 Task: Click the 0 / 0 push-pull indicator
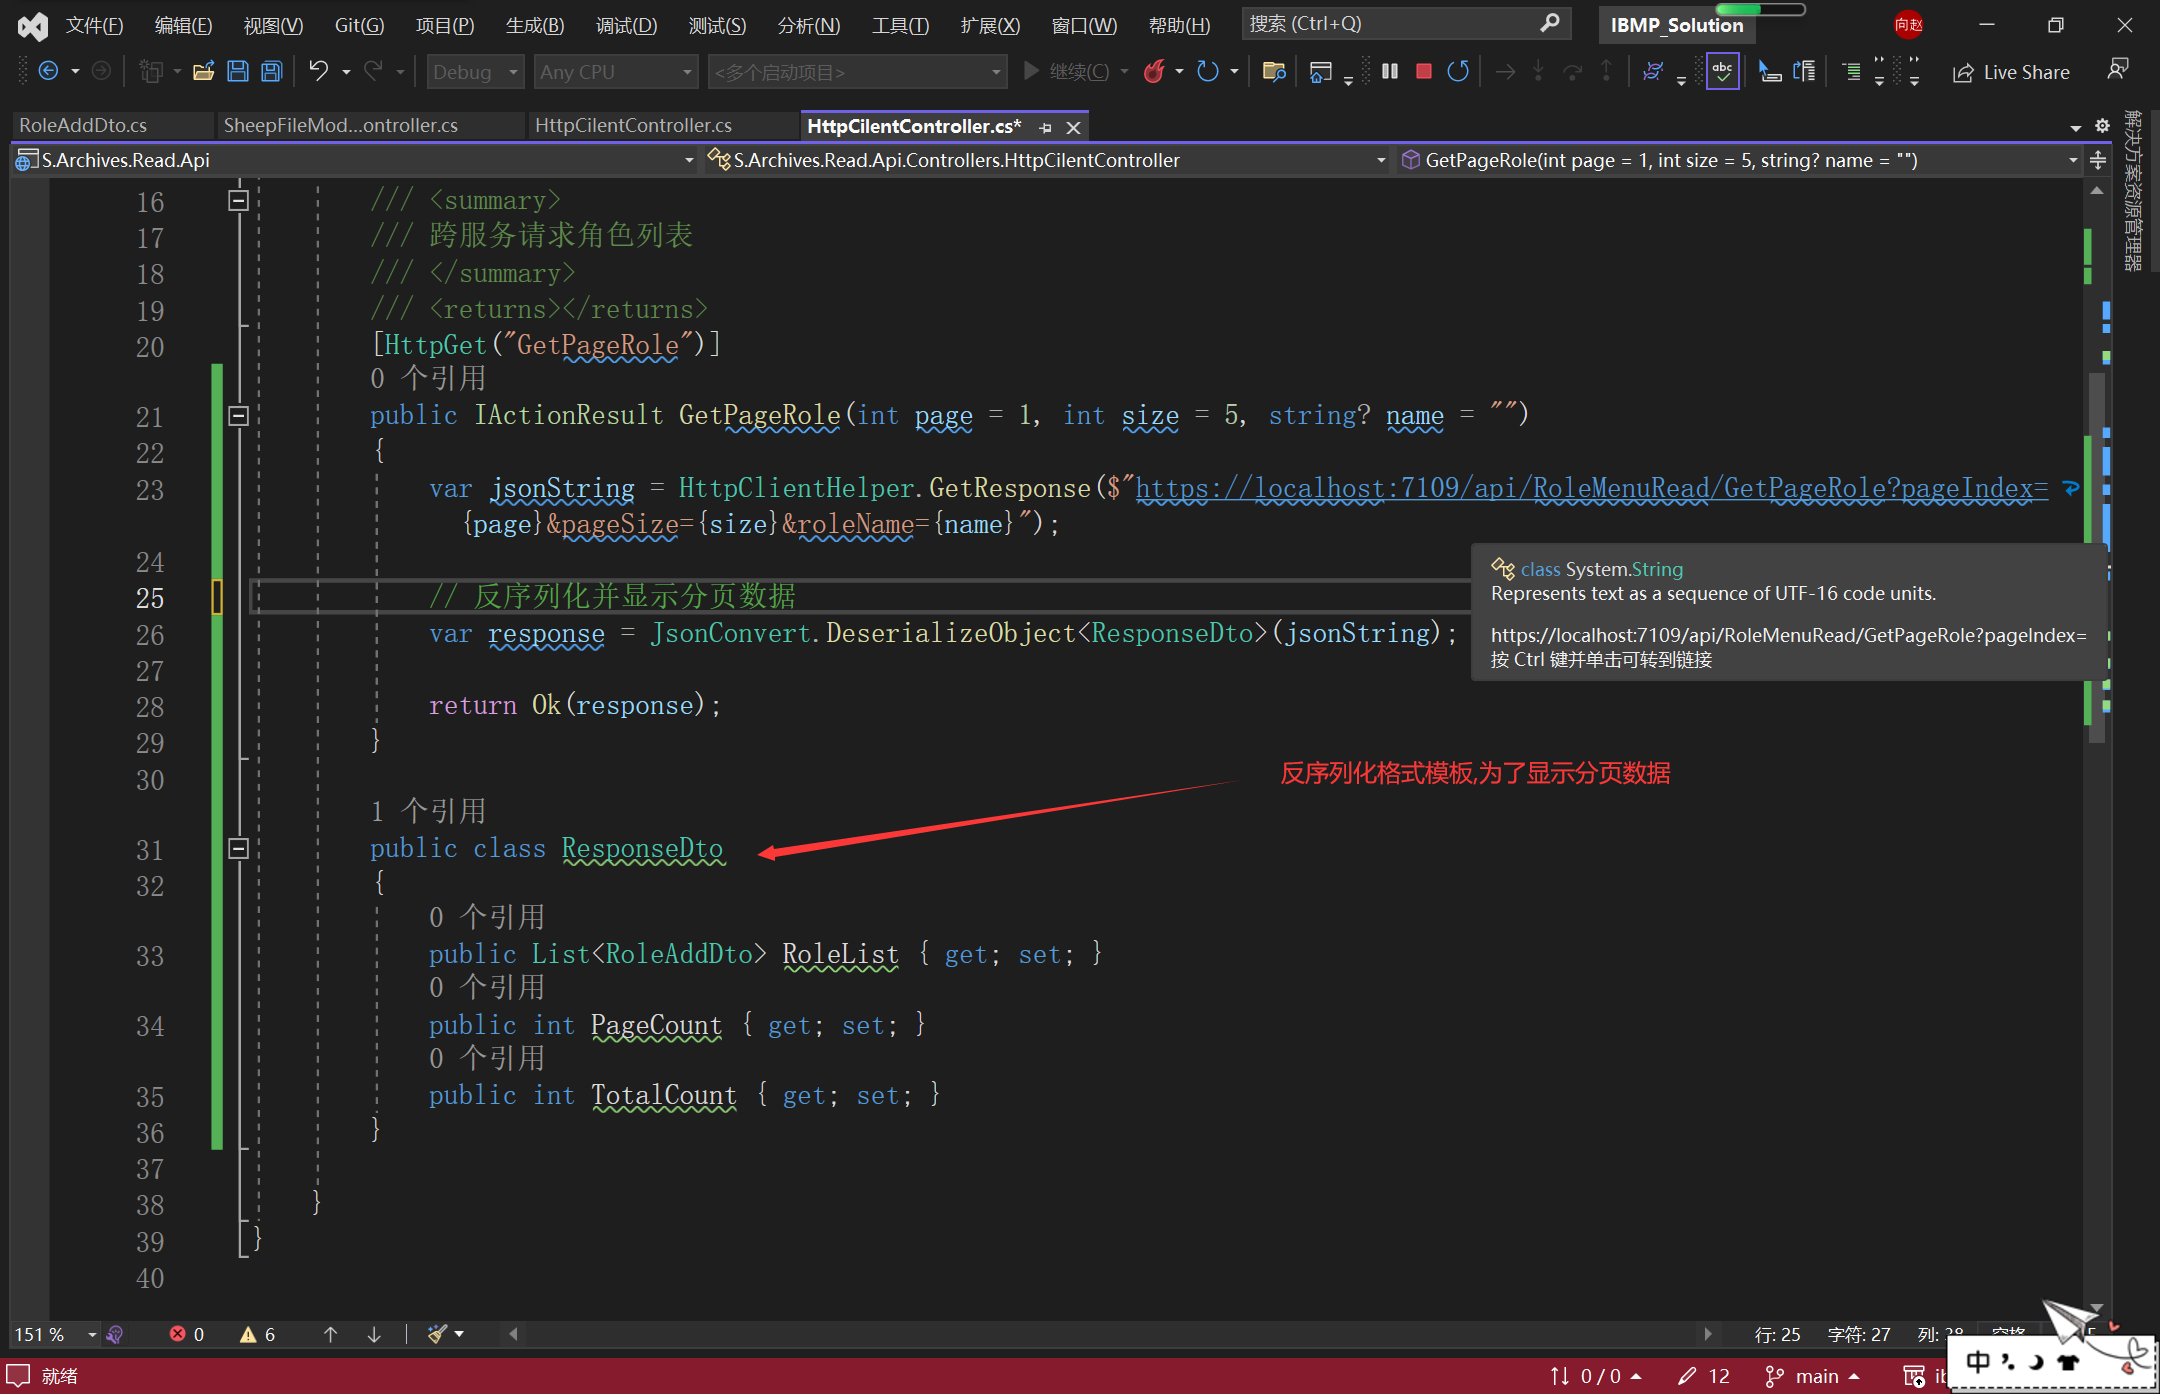[x=1596, y=1376]
